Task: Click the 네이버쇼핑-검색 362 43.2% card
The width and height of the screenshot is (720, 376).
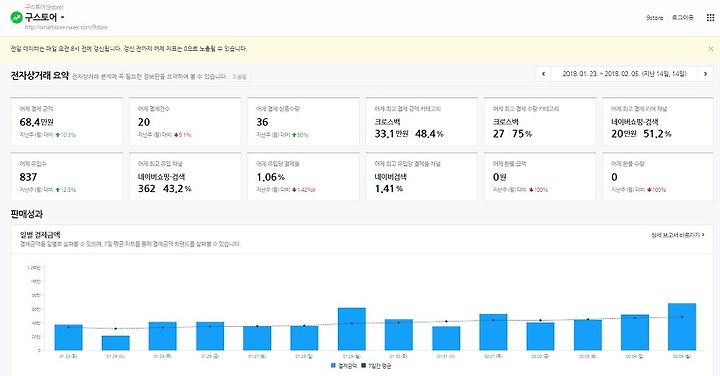Action: (185, 177)
